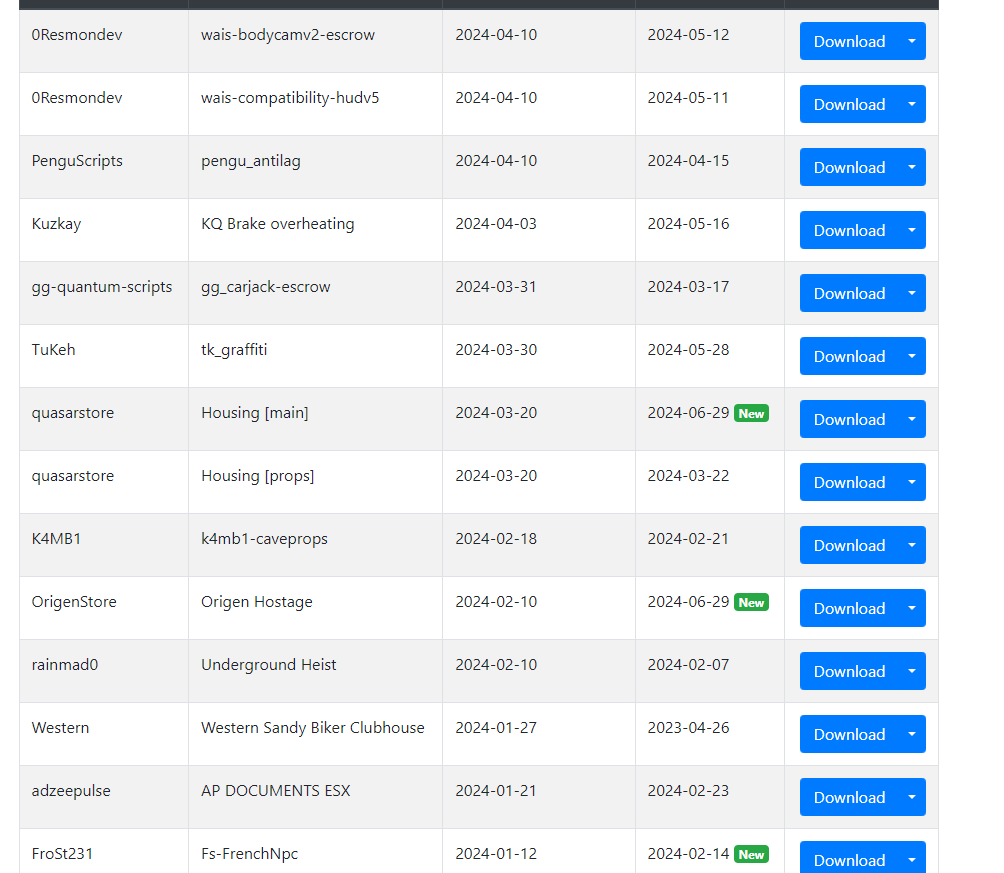Select date 2024-01-21 in adzeepulse row

click(x=496, y=791)
